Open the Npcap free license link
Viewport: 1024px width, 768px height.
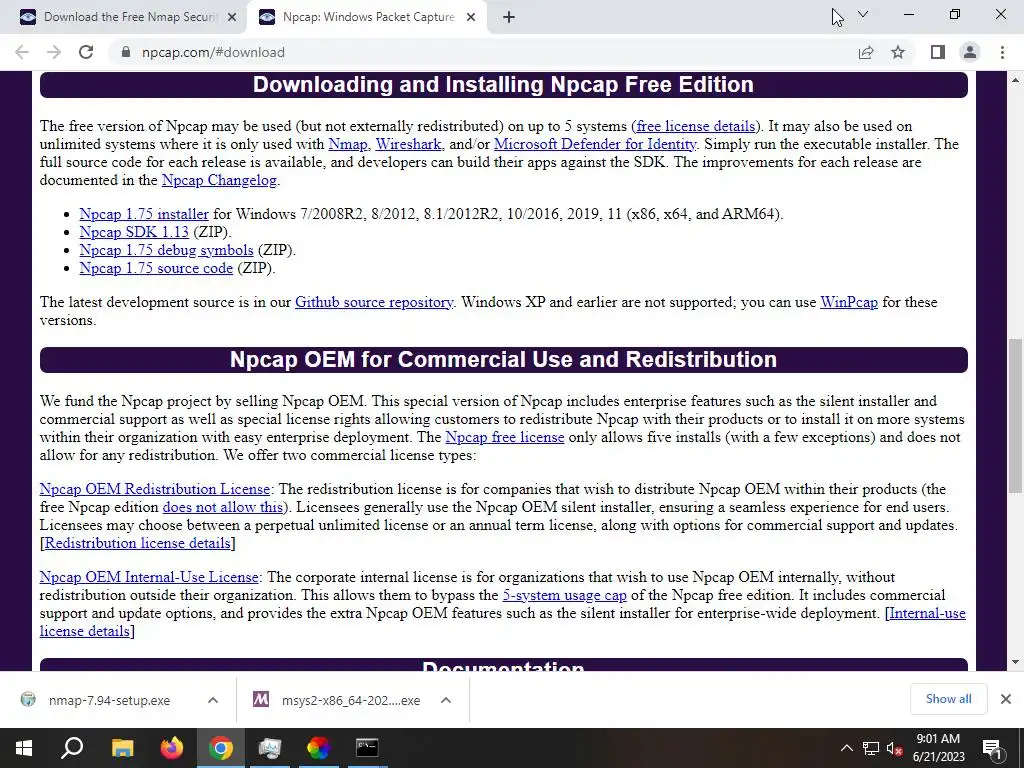click(505, 438)
